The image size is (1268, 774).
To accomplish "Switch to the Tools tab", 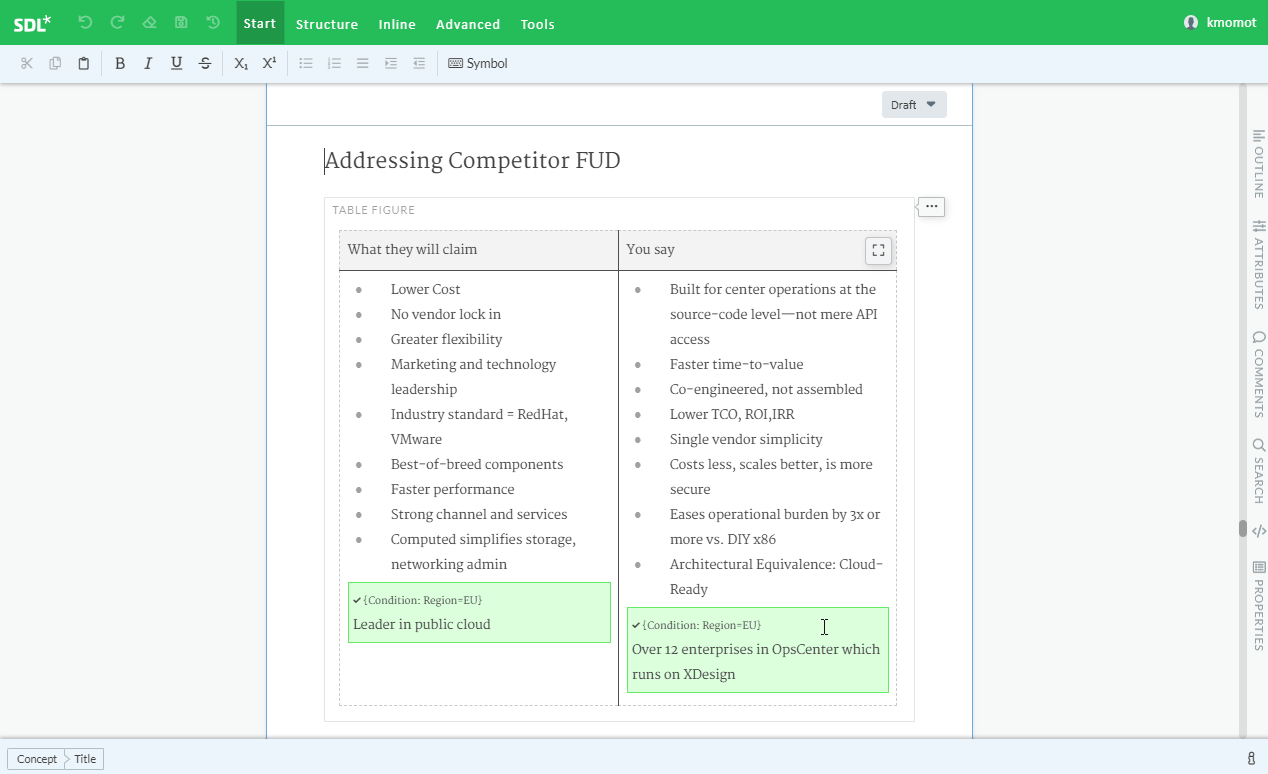I will point(537,24).
